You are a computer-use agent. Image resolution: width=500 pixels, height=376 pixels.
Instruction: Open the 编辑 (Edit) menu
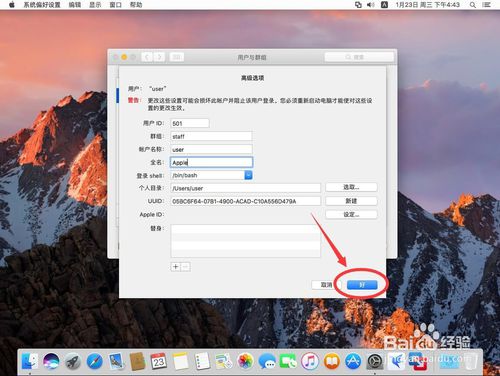pos(75,5)
